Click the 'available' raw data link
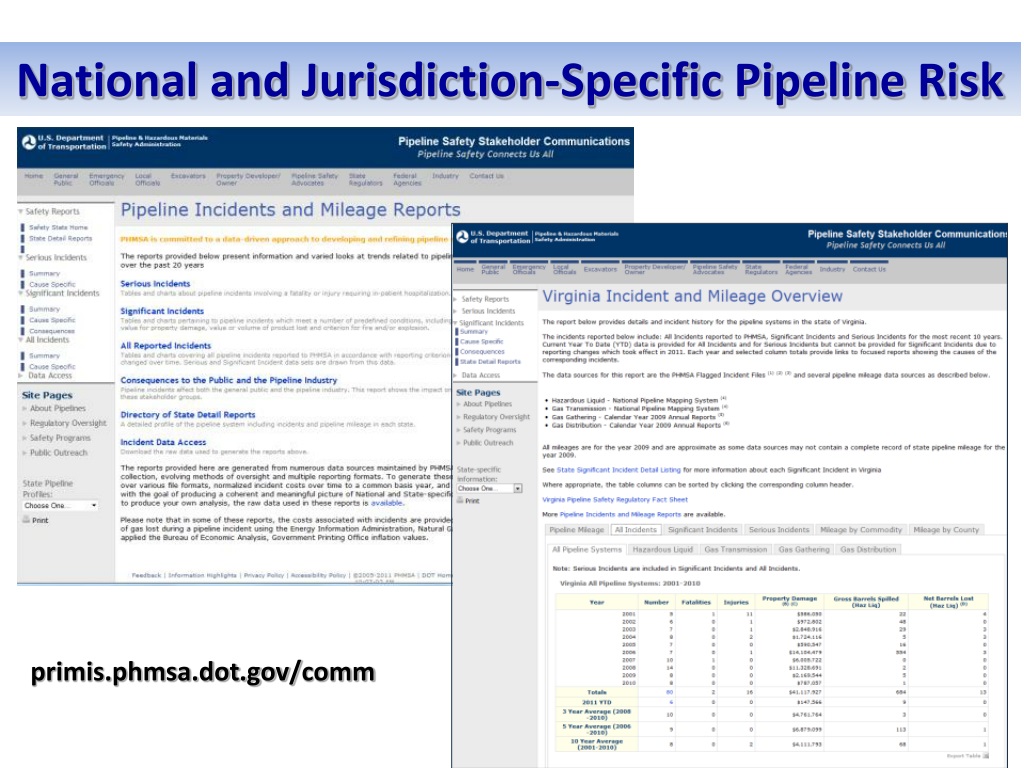The height and width of the screenshot is (768, 1024). click(x=387, y=504)
